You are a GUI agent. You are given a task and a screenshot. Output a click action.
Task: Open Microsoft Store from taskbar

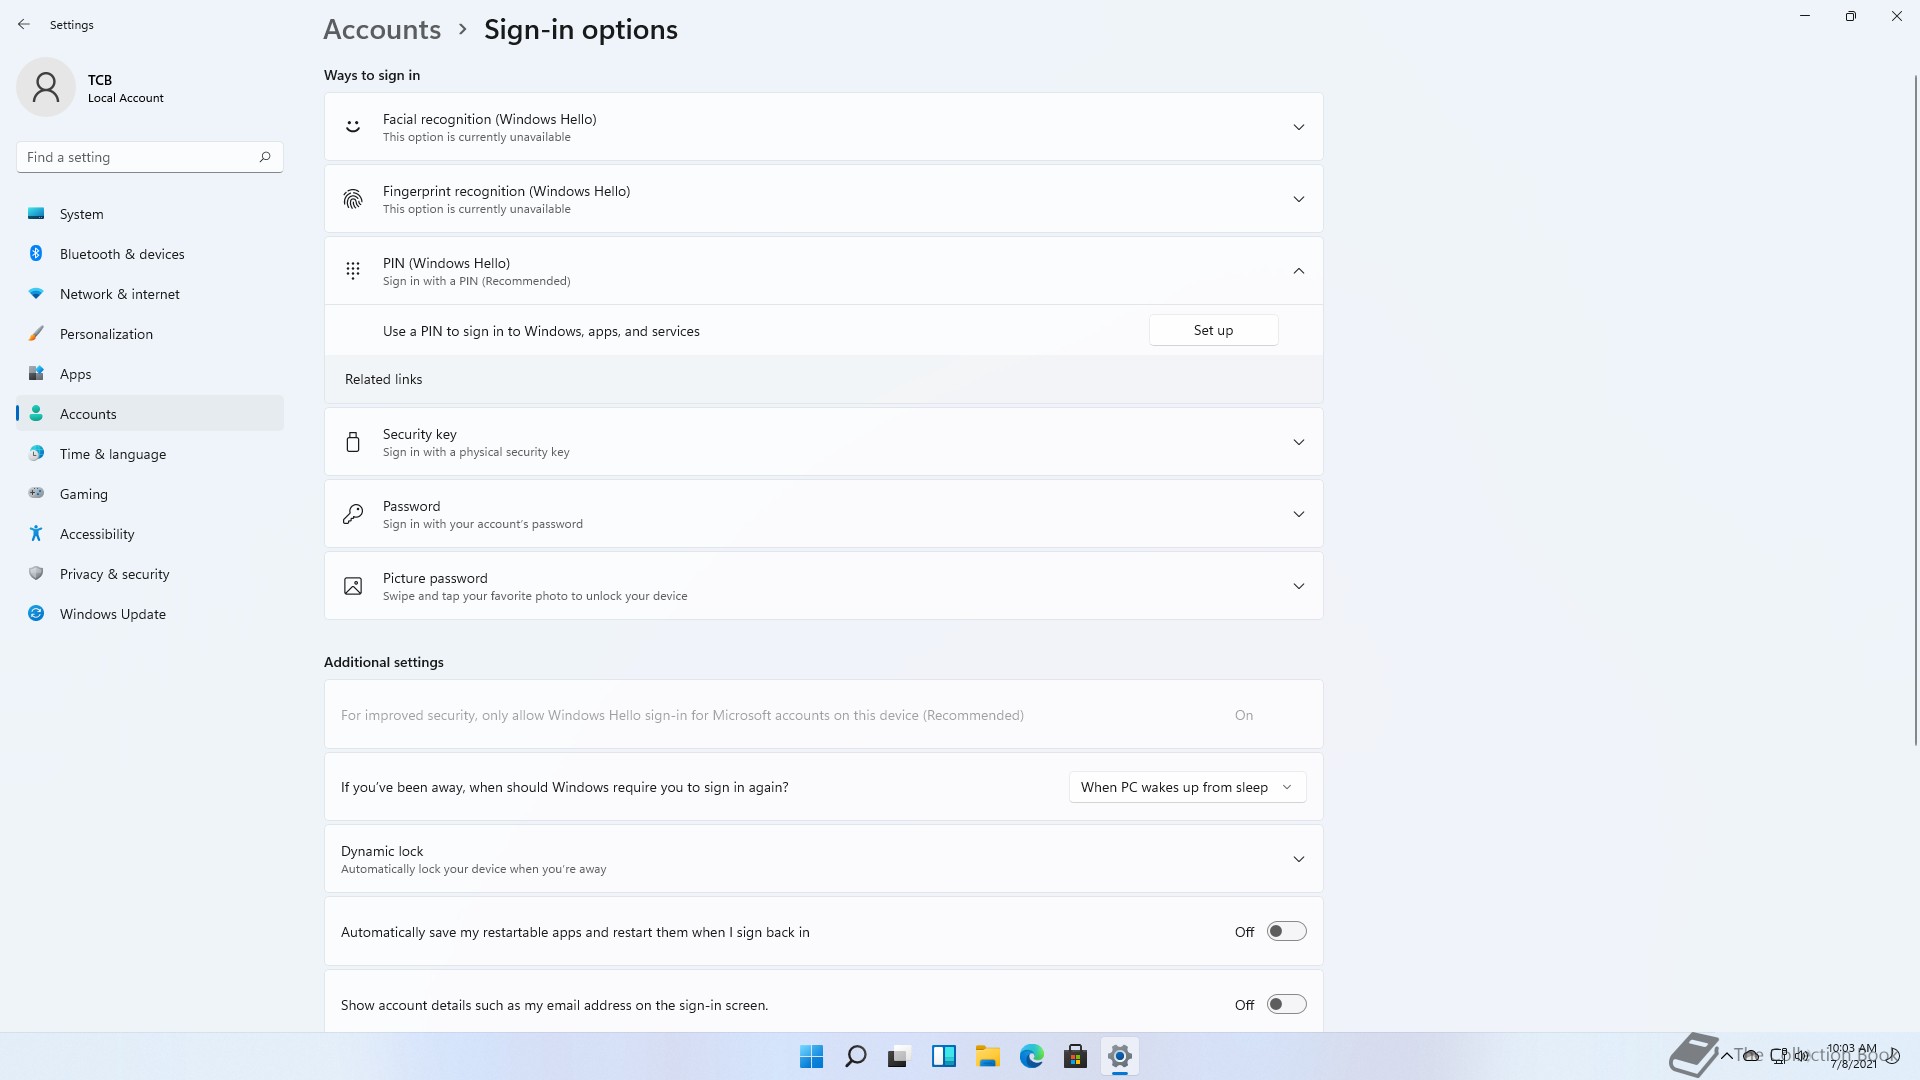1075,1056
